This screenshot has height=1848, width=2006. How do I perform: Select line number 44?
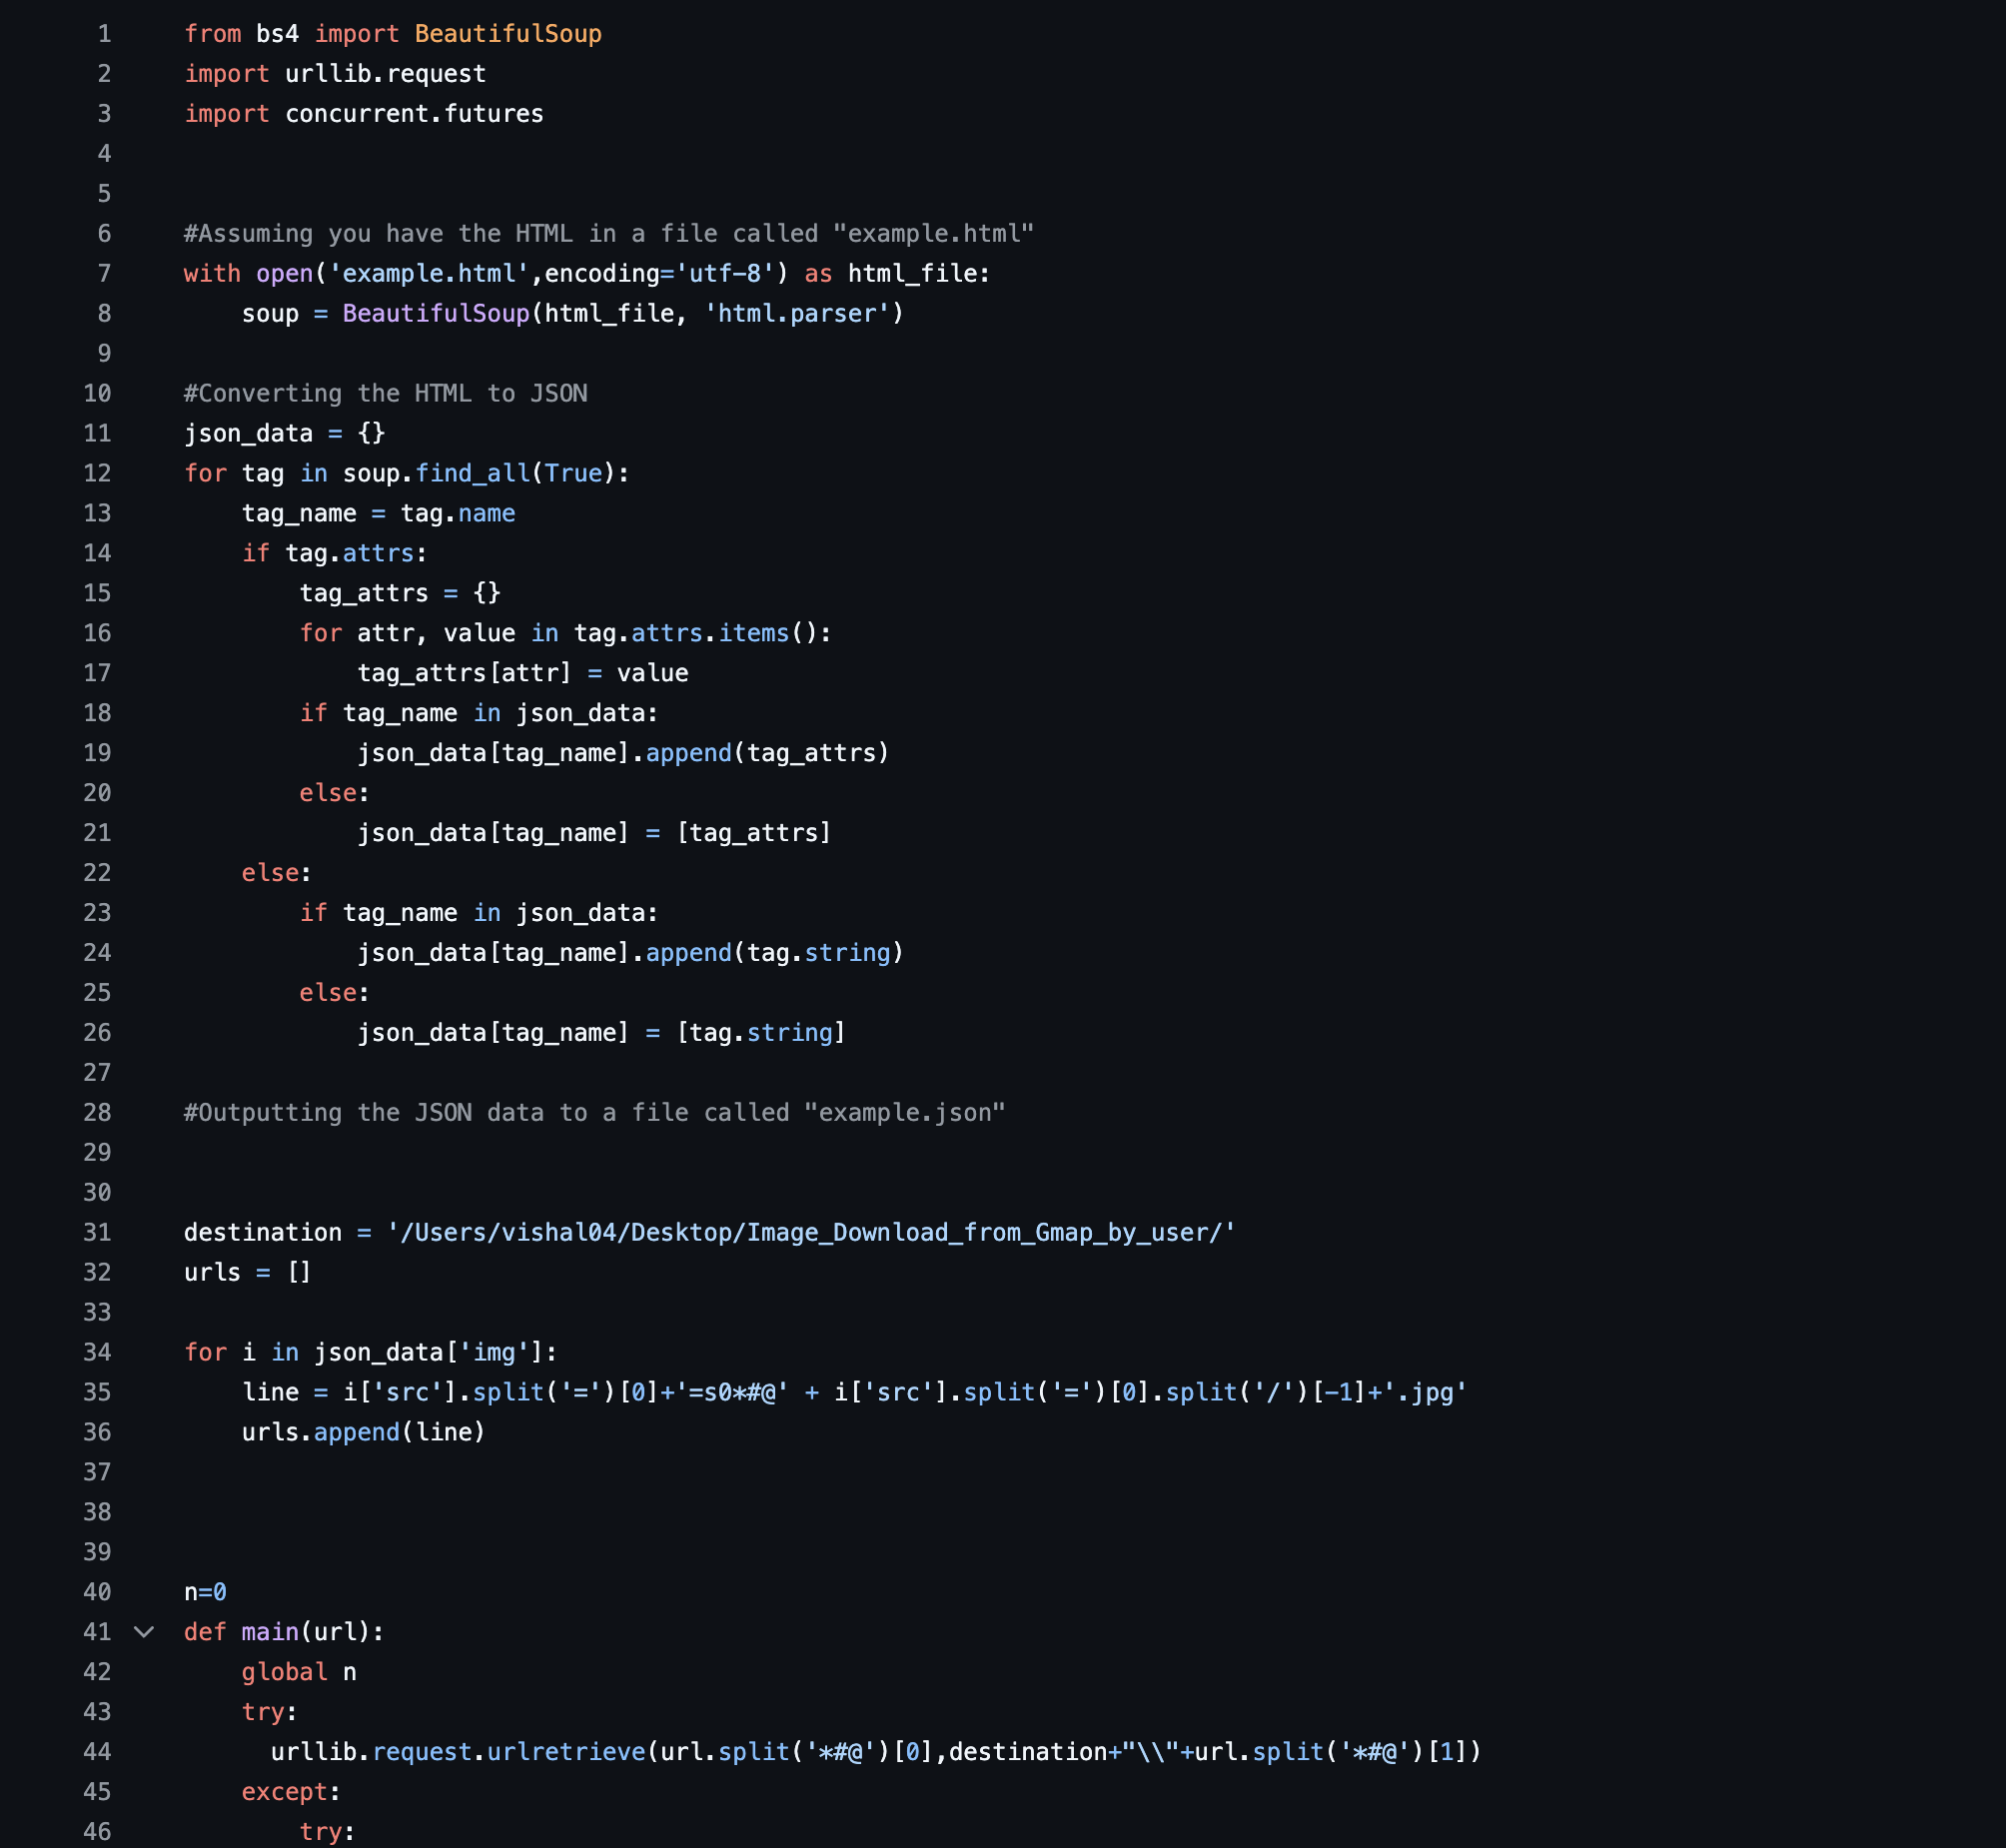pos(97,1752)
